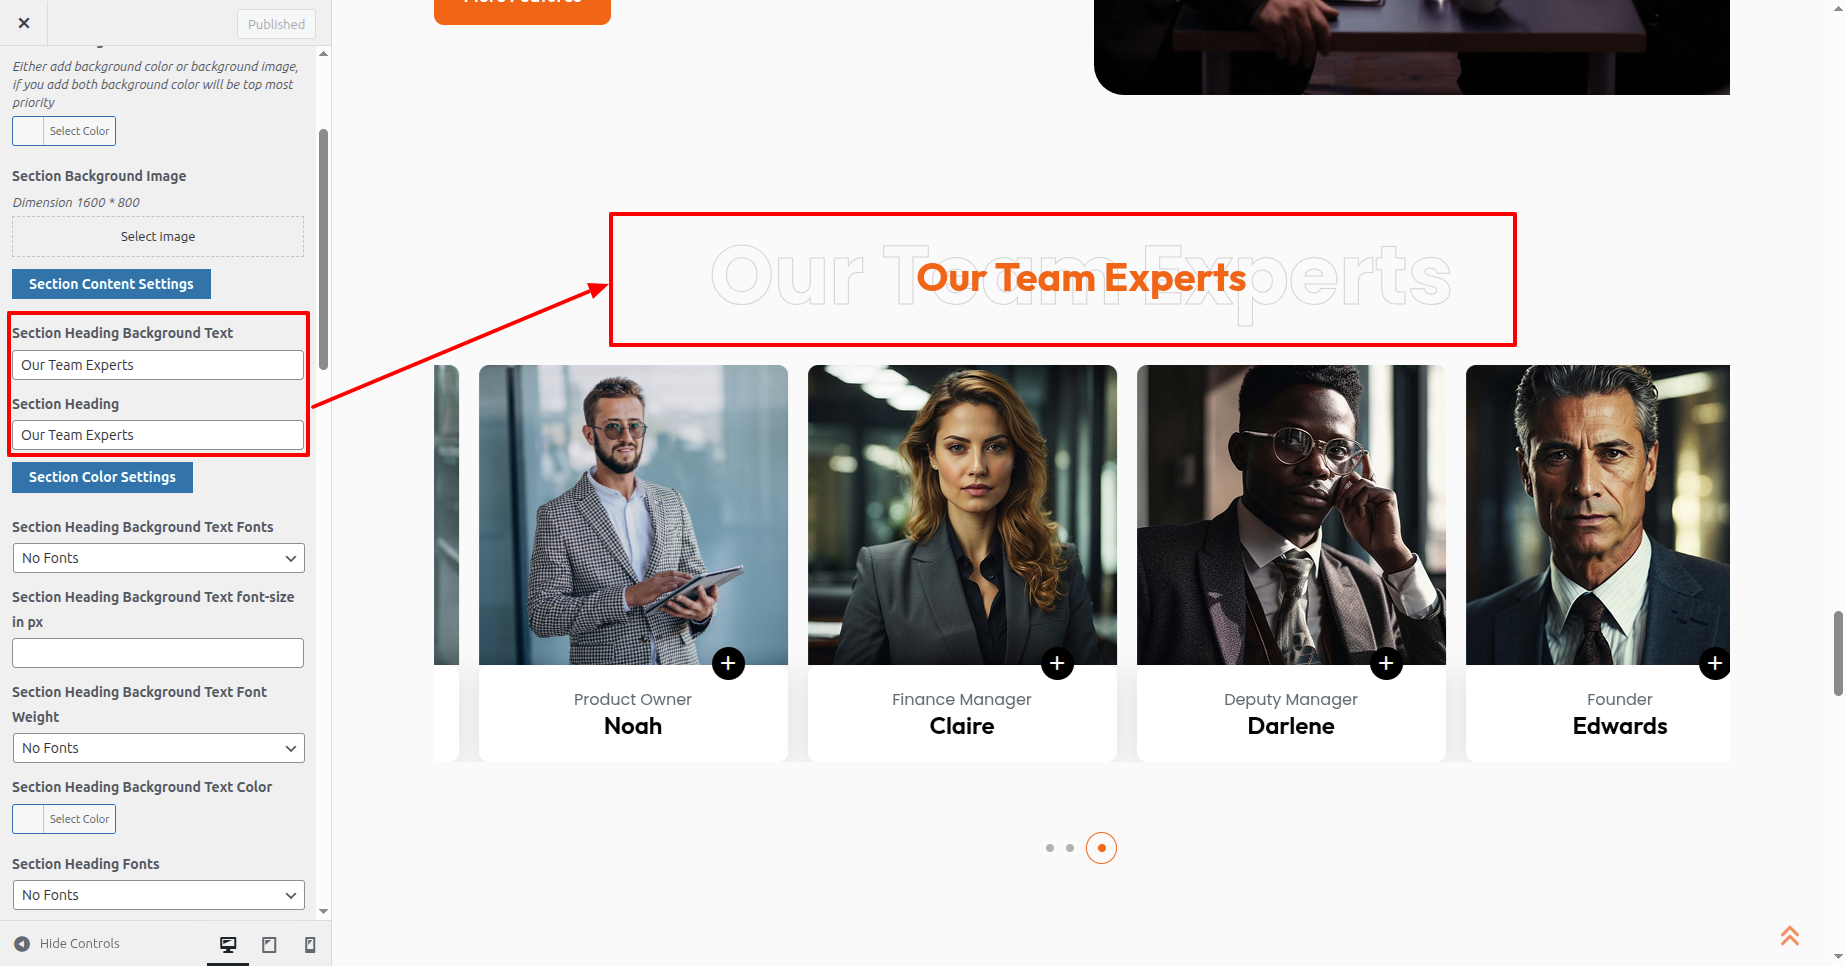Click plus icon on Noah's card
Image resolution: width=1846 pixels, height=966 pixels.
click(x=728, y=663)
